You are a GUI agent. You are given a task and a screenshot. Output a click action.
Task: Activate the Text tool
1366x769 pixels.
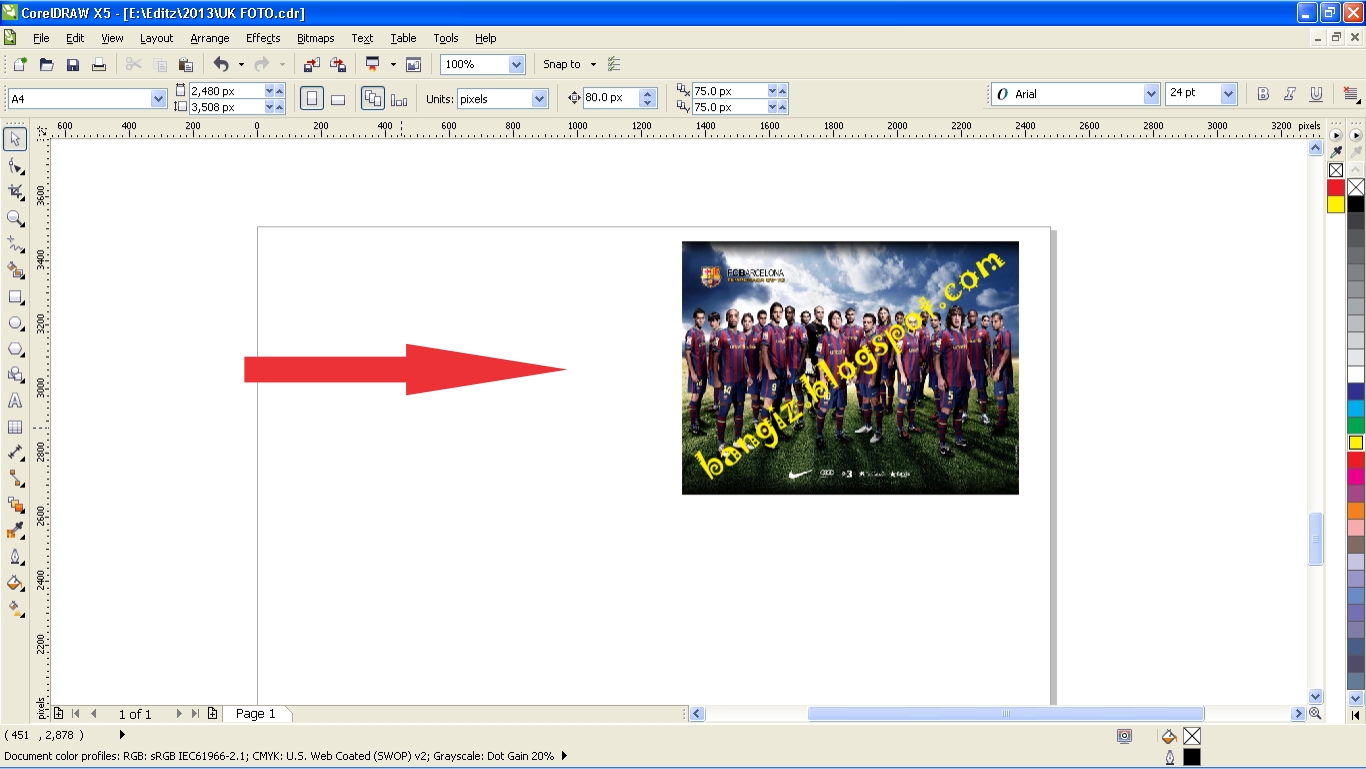click(14, 401)
